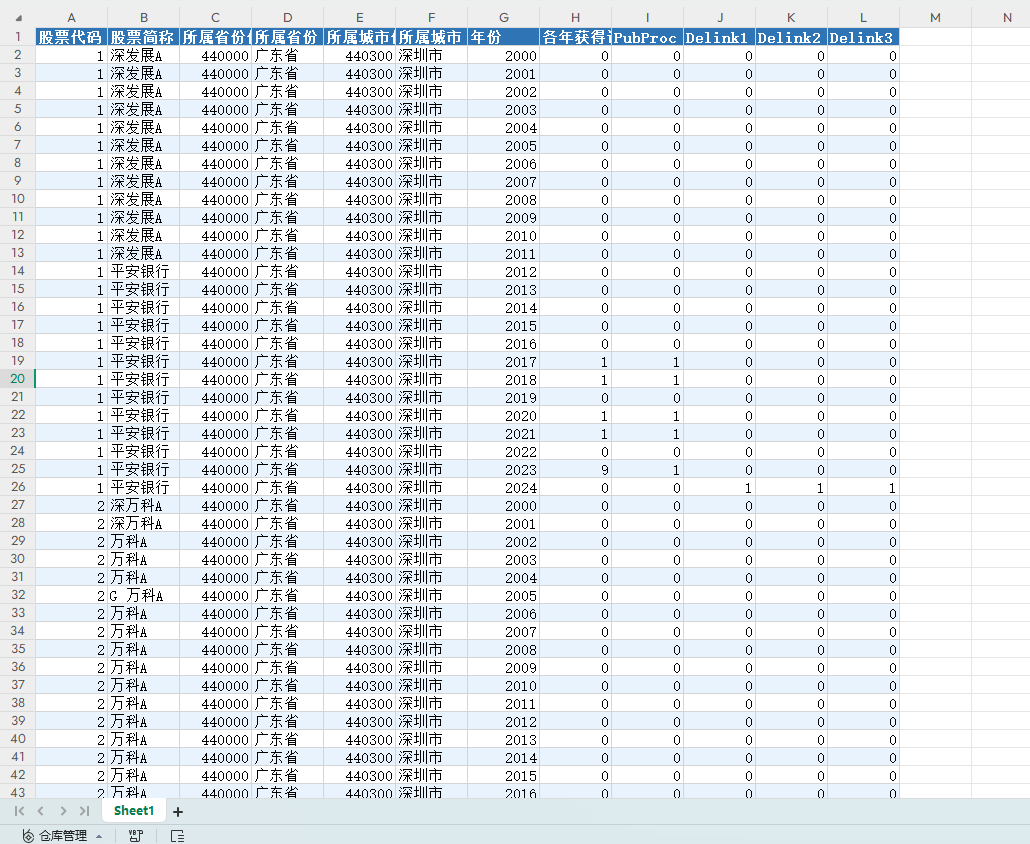Click the 各年获得 header cell in column H
1030x844 pixels.
pyautogui.click(x=575, y=37)
